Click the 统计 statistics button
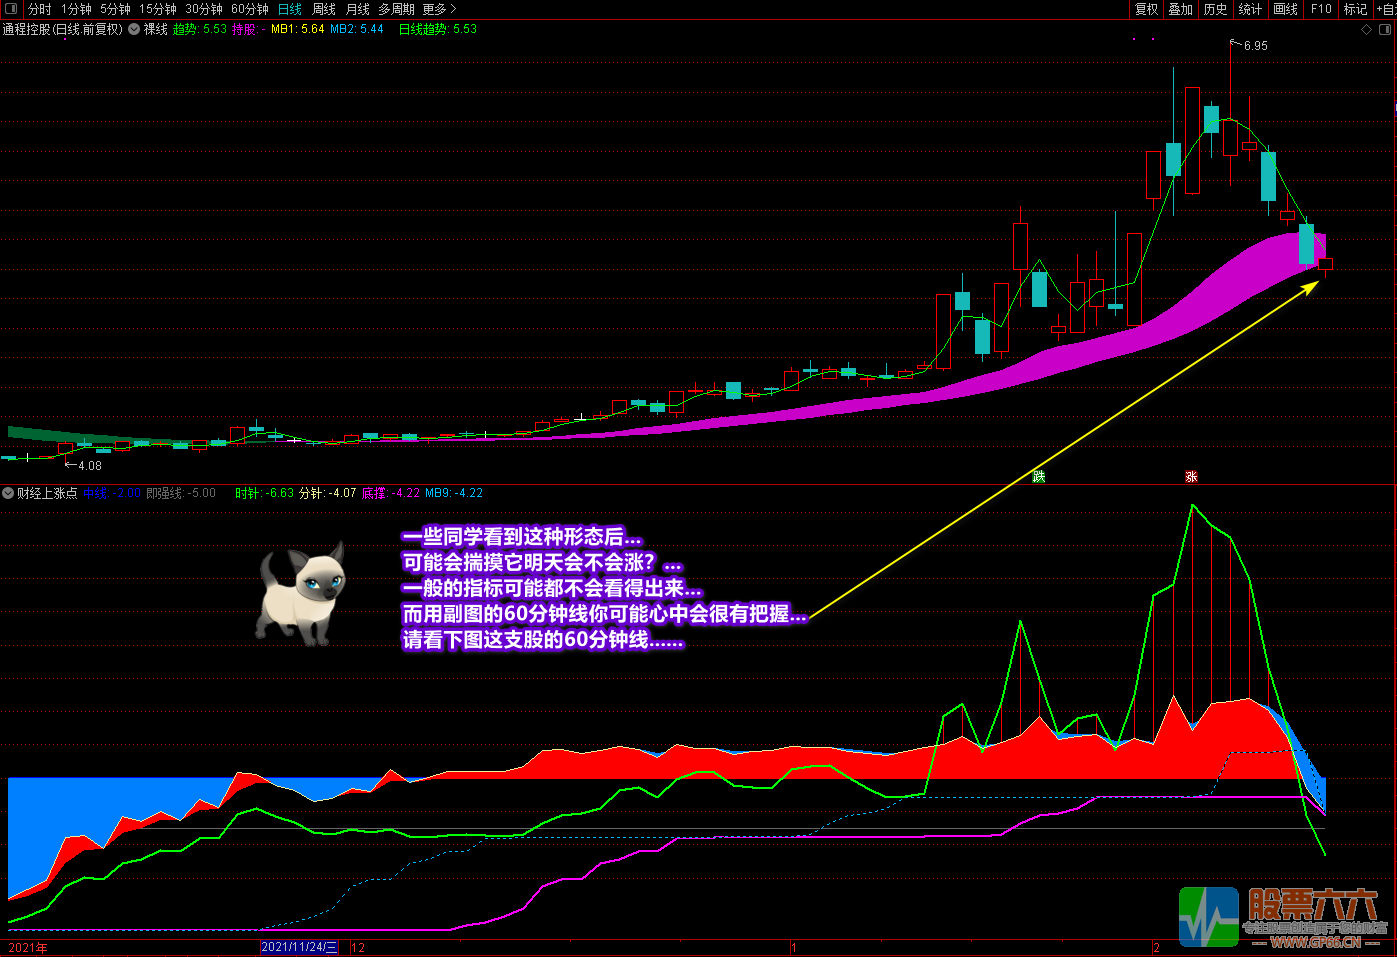 click(x=1250, y=9)
